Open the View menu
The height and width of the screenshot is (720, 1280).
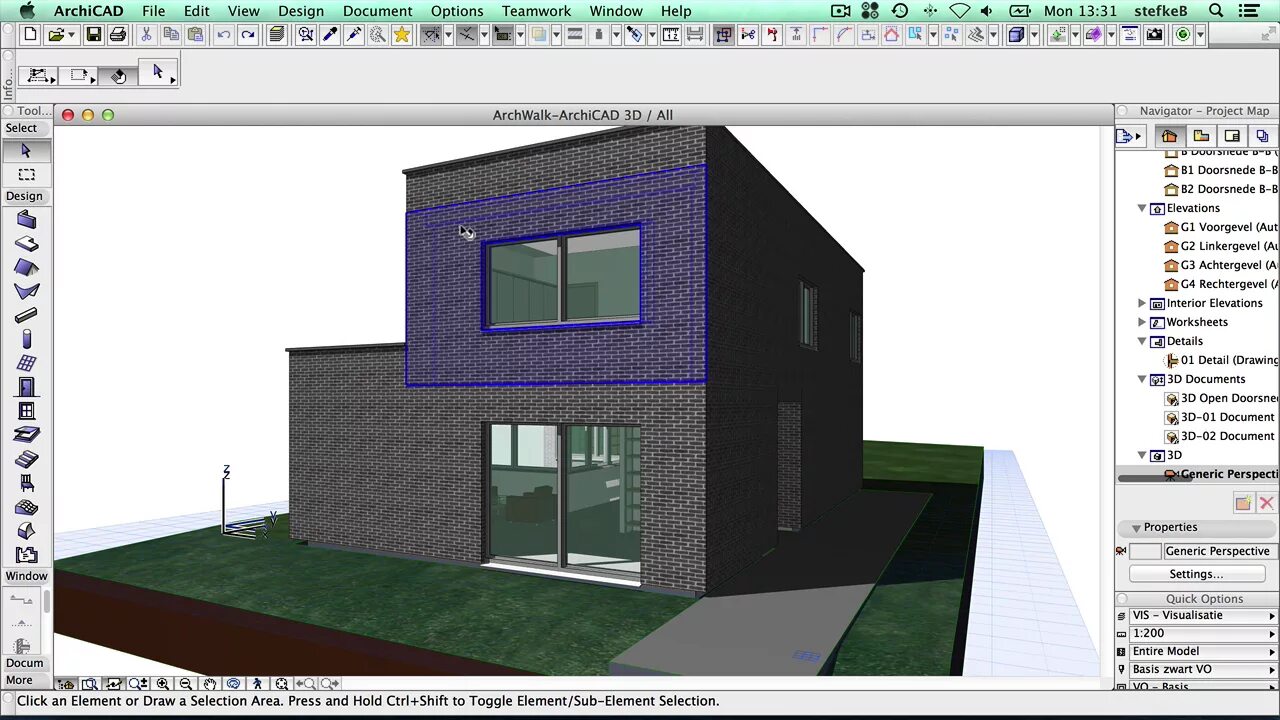pos(244,11)
